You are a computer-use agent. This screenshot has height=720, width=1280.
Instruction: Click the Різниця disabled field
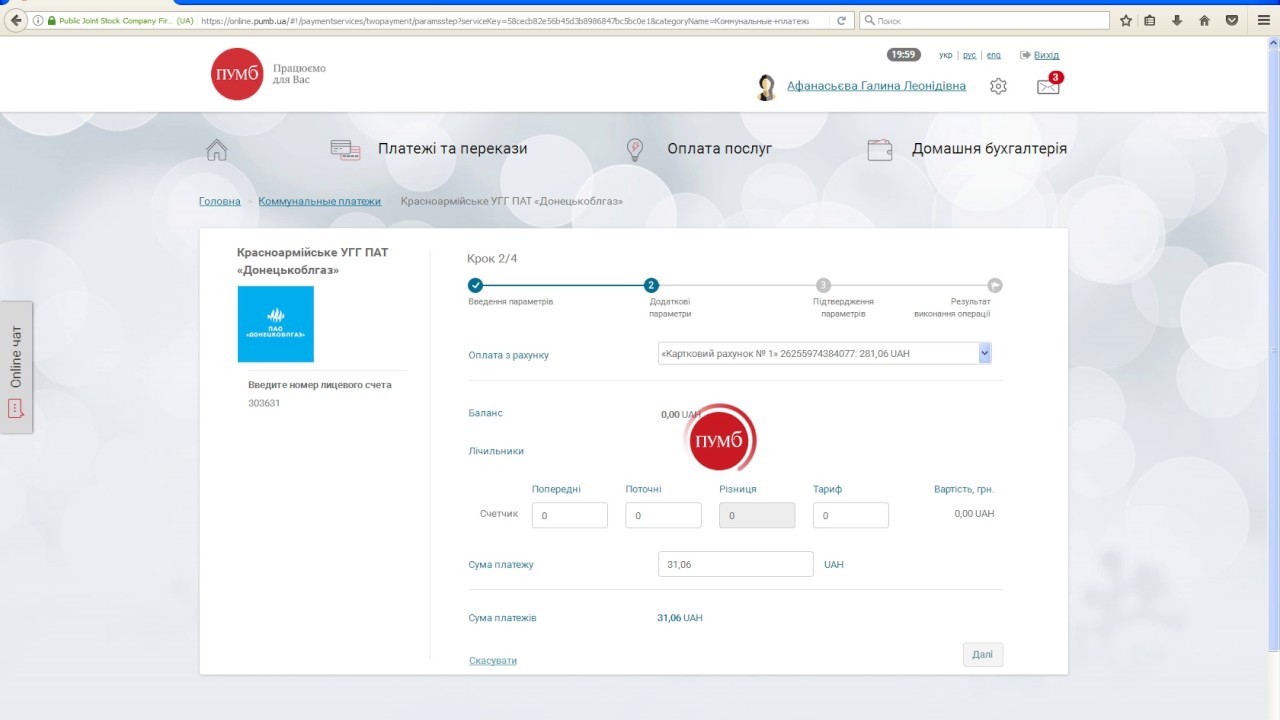757,516
